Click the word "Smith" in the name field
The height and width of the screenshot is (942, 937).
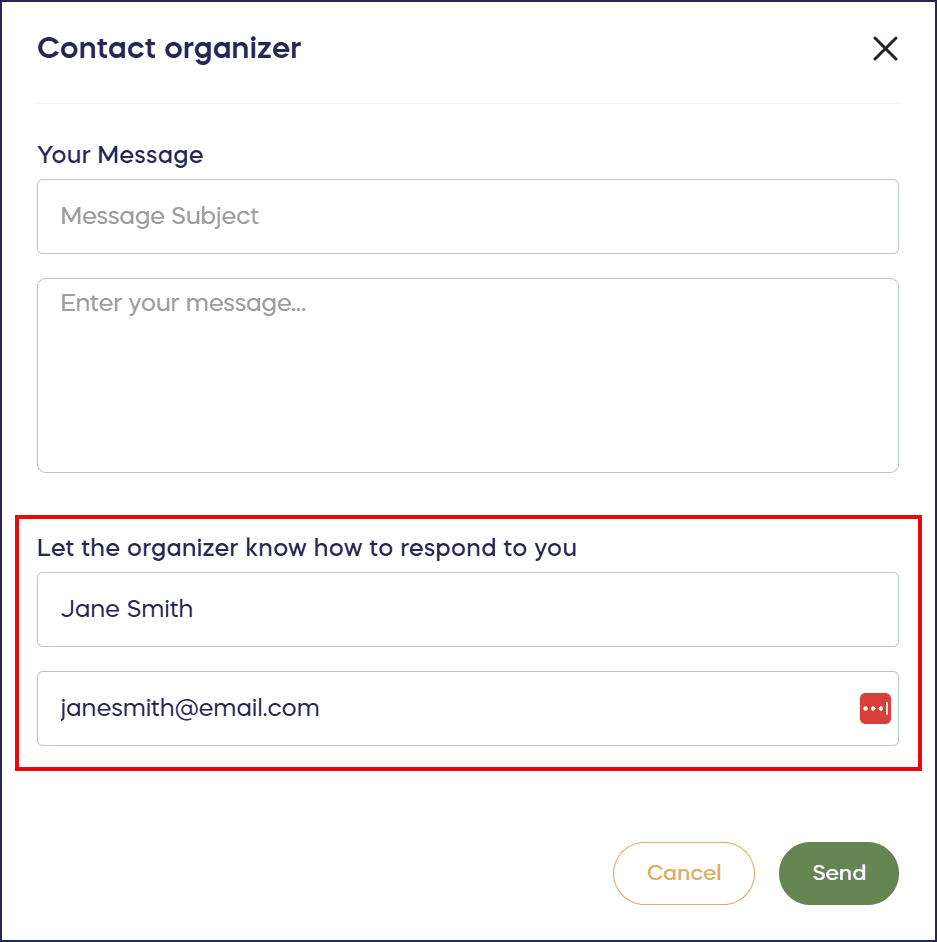point(163,609)
